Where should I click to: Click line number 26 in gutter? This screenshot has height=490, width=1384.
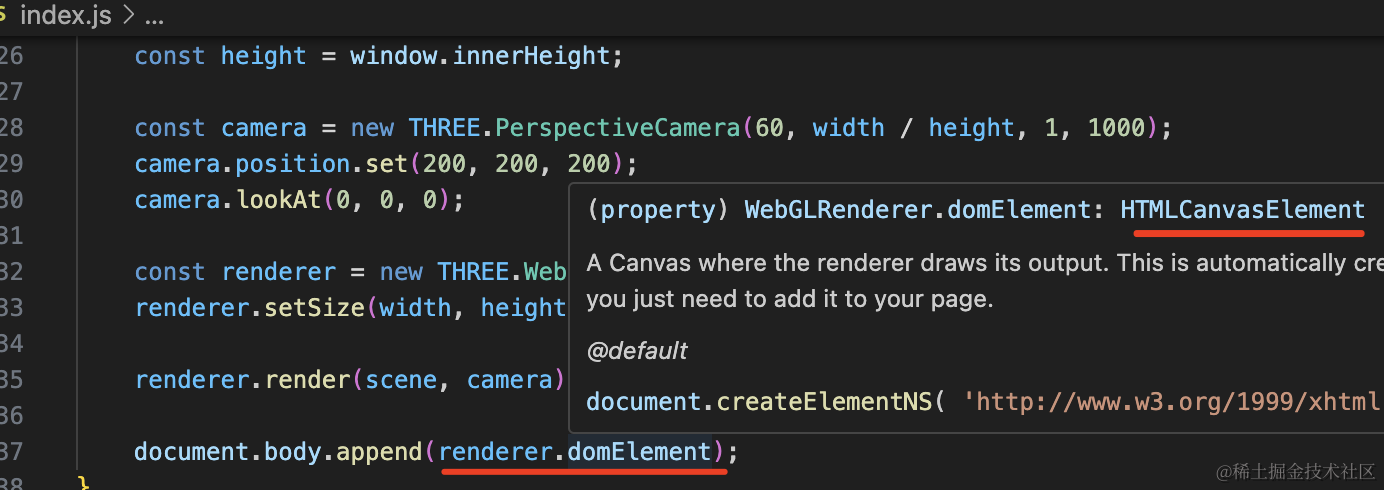point(11,56)
